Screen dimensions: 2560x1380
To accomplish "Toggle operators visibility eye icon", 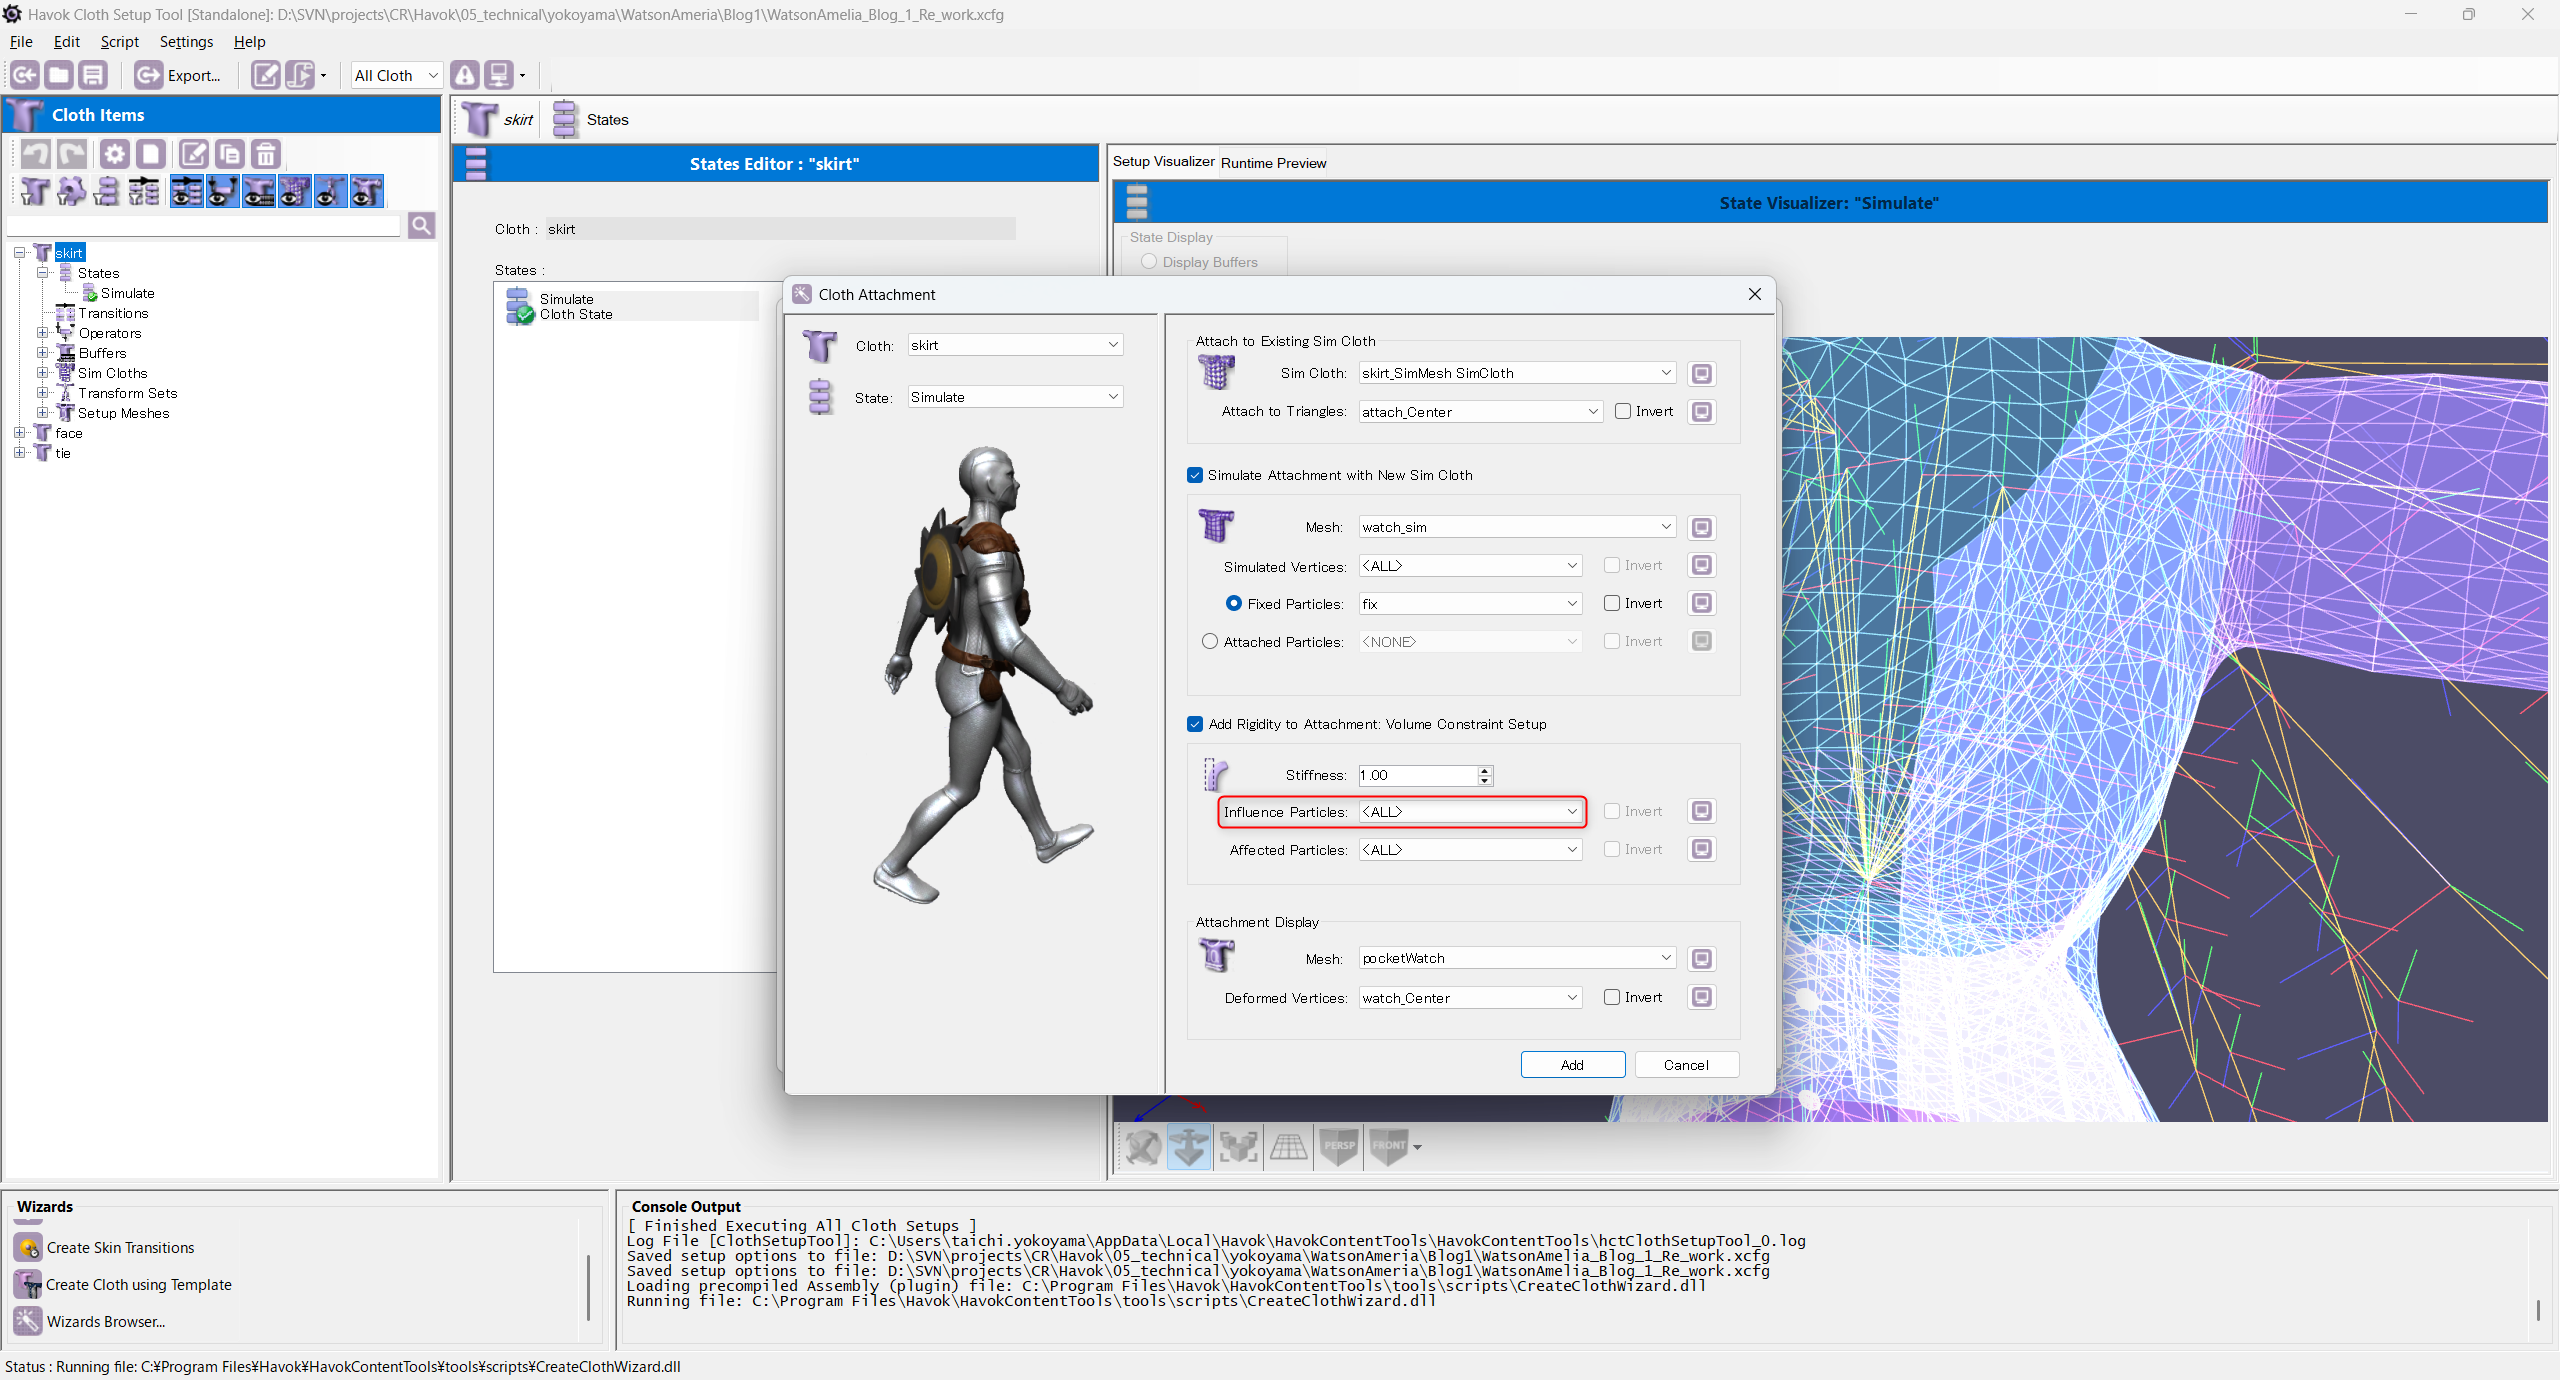I will [x=223, y=191].
